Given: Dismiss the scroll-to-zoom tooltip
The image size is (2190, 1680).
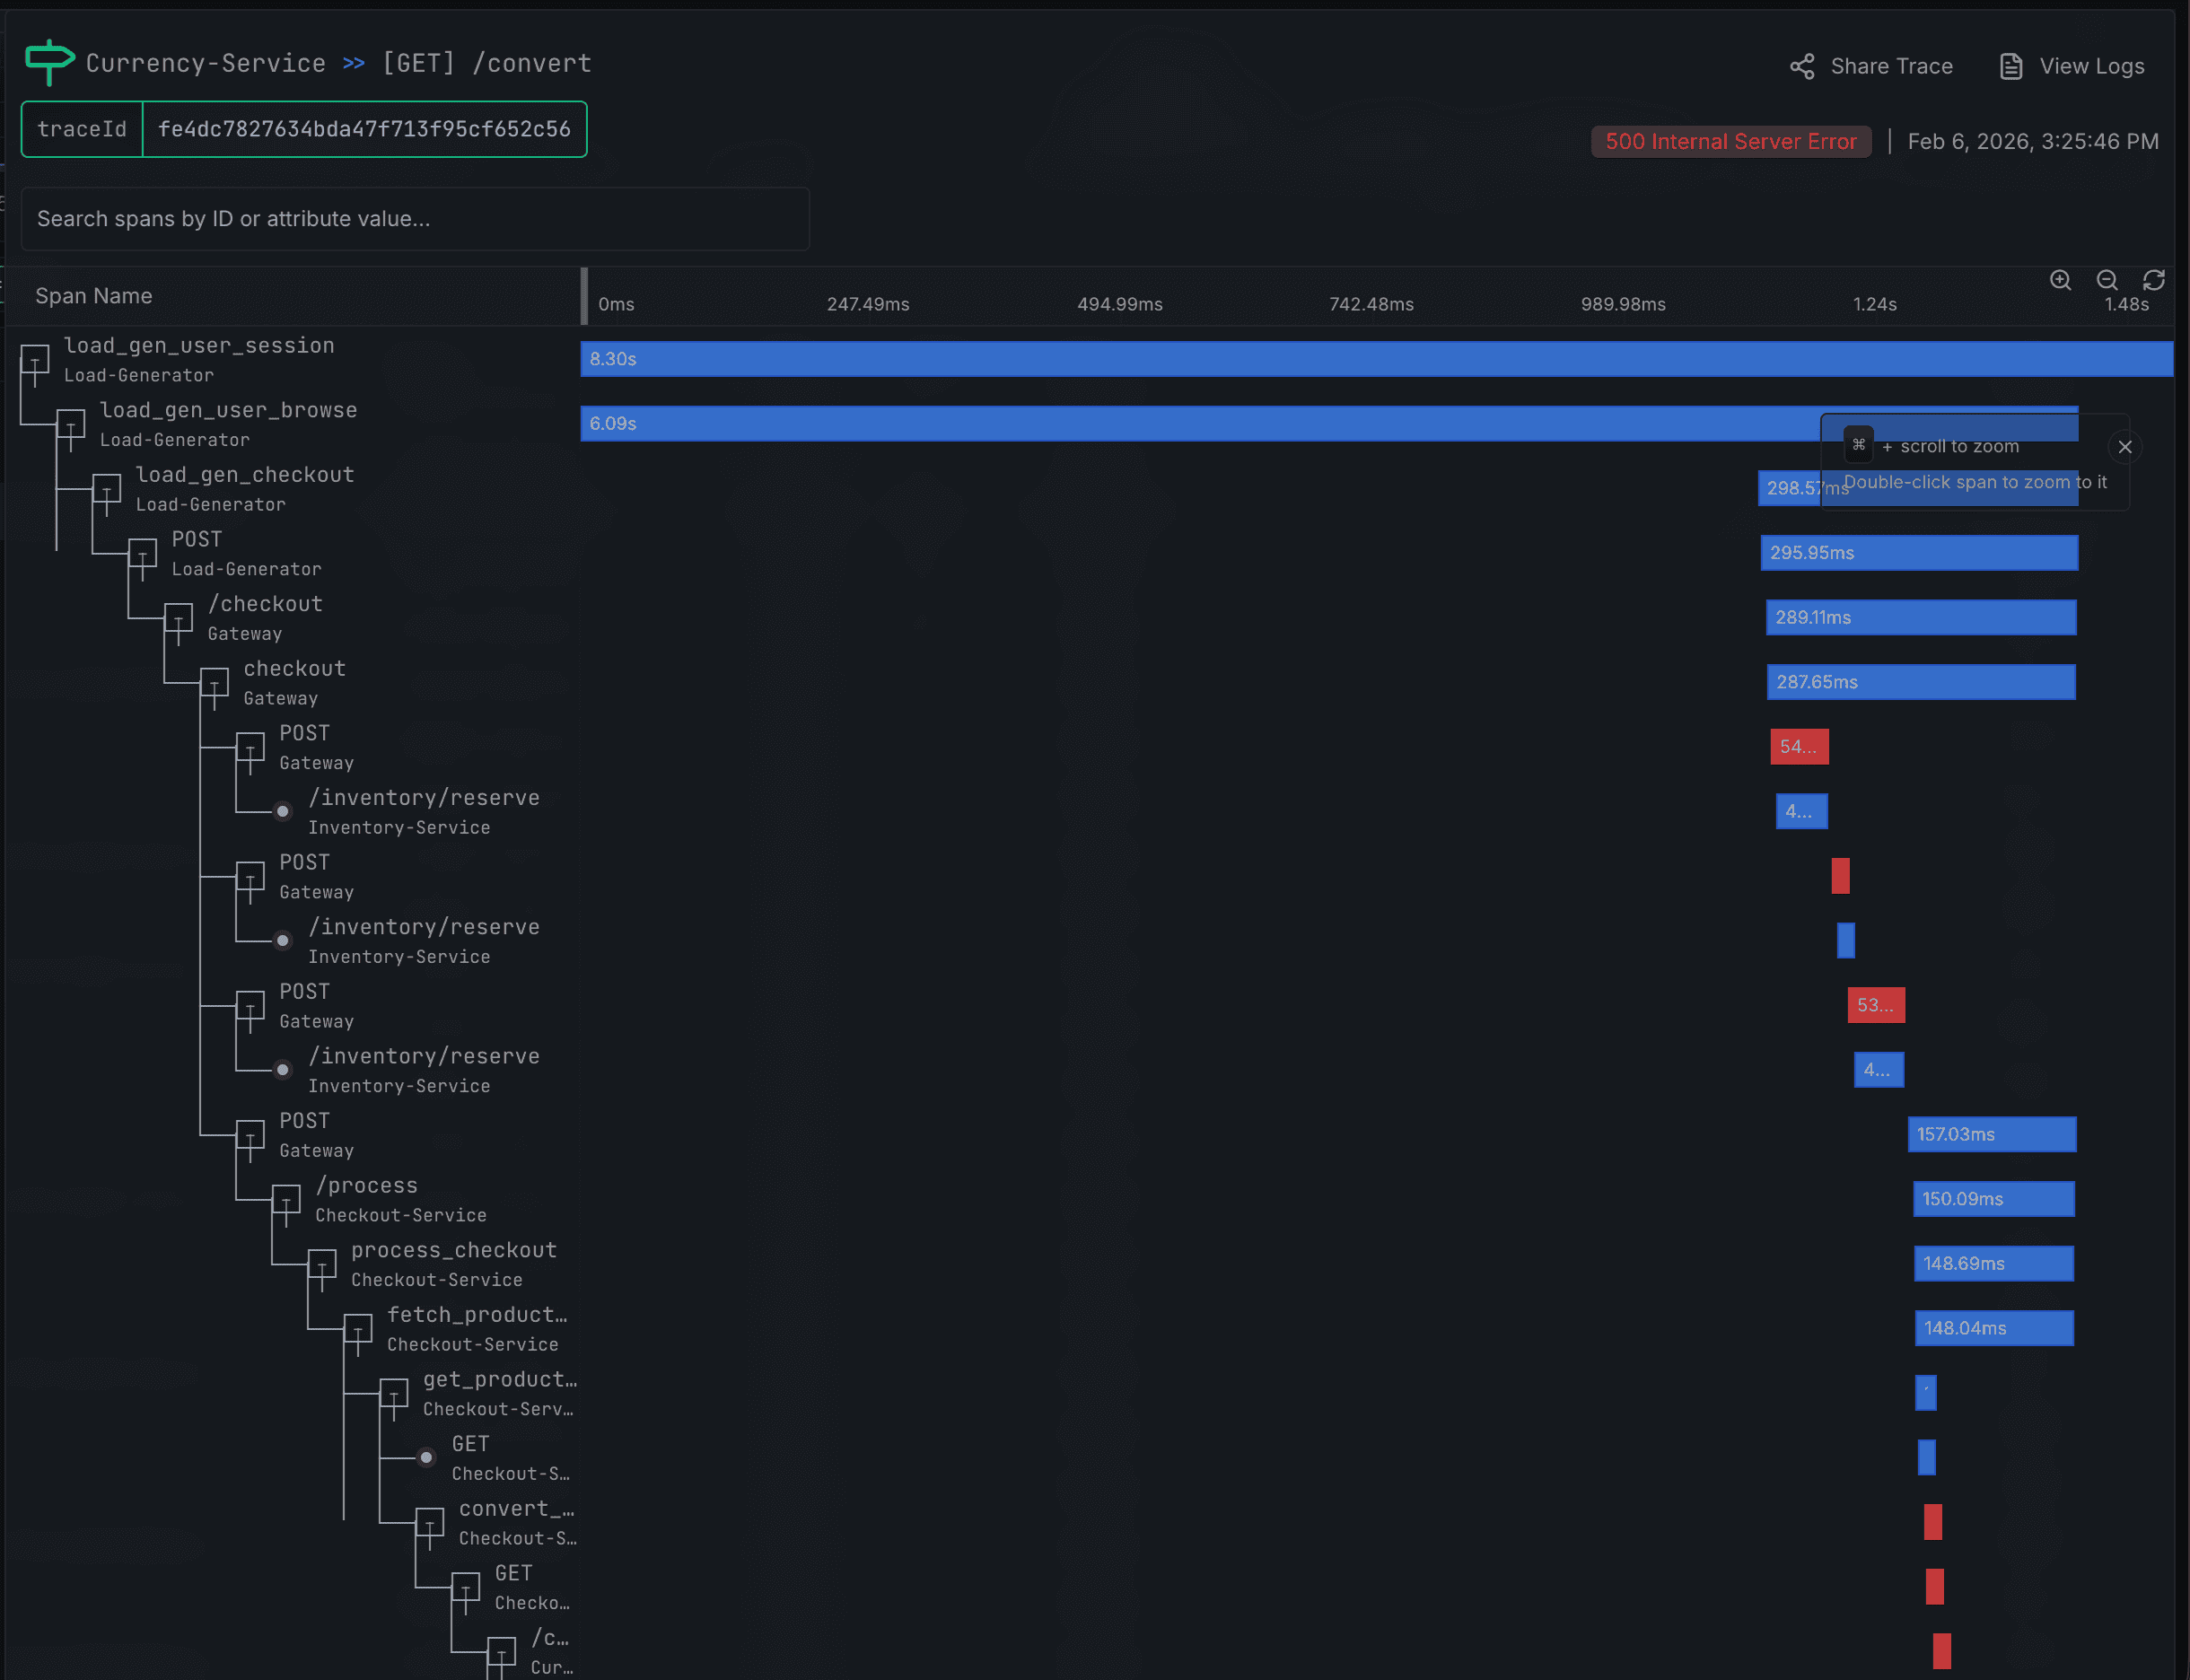Looking at the screenshot, I should 2125,447.
